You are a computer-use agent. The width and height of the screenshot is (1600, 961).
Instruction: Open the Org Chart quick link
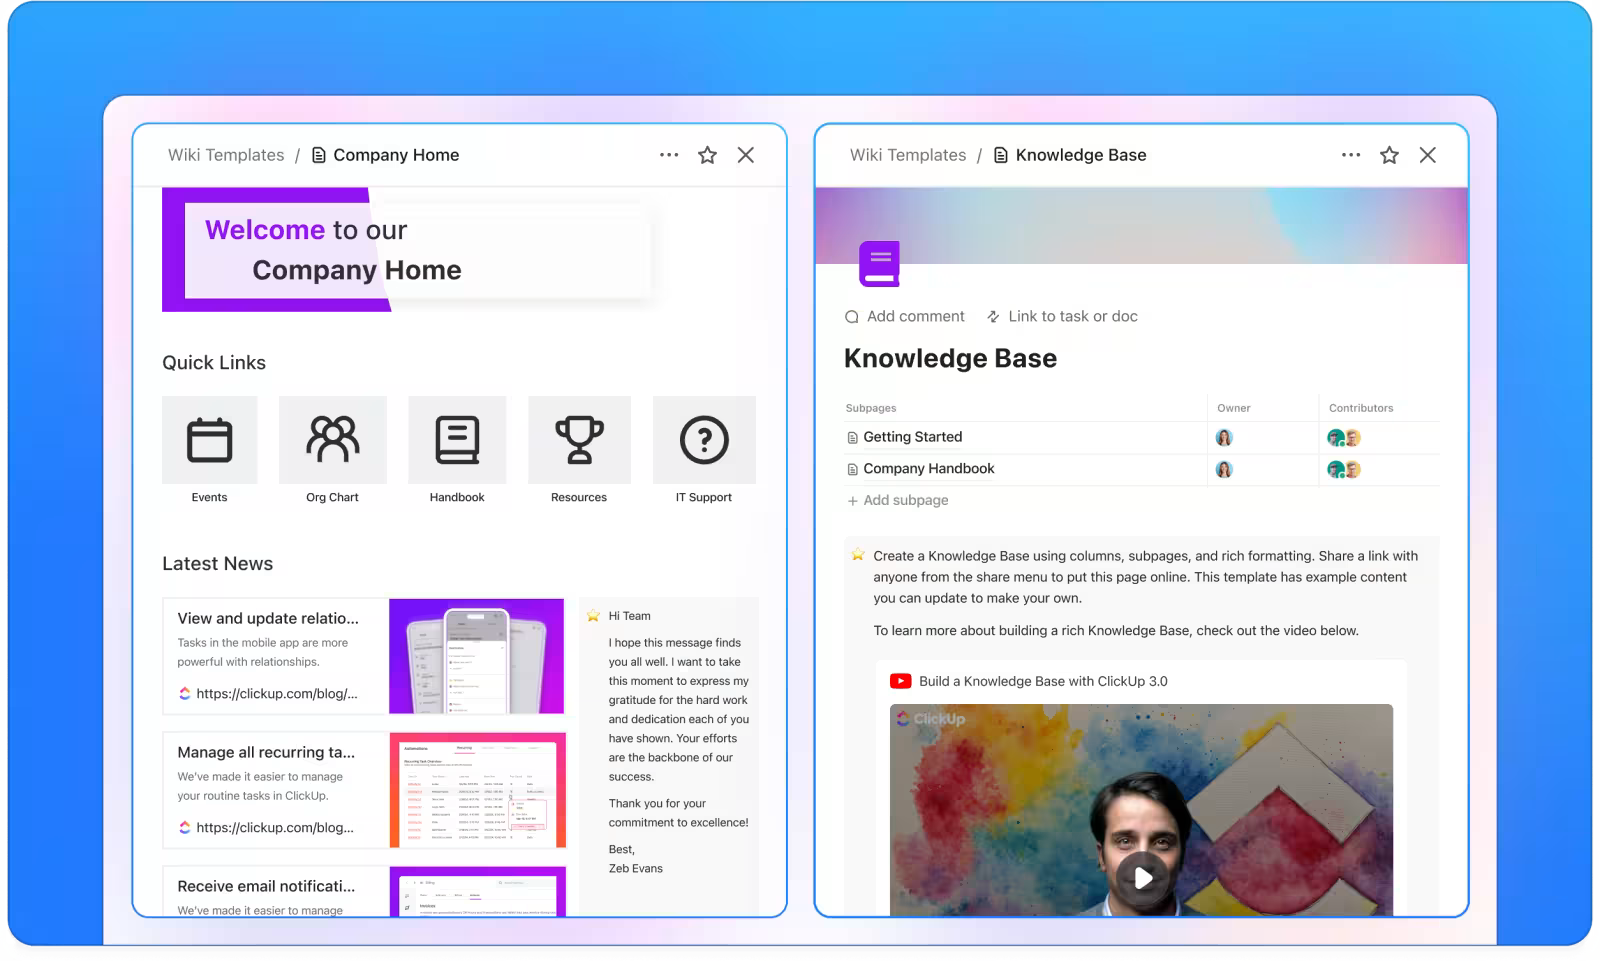[332, 440]
